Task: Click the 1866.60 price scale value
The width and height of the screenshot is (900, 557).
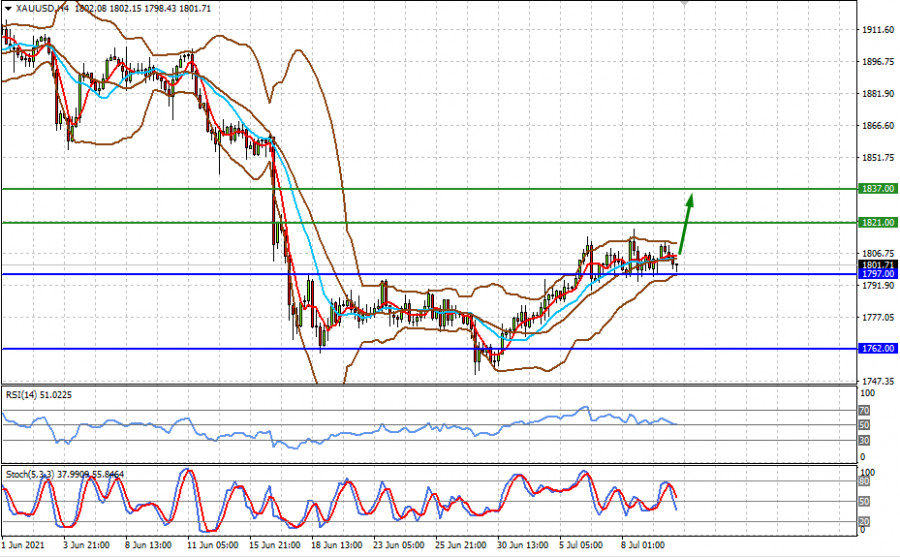Action: [x=877, y=126]
